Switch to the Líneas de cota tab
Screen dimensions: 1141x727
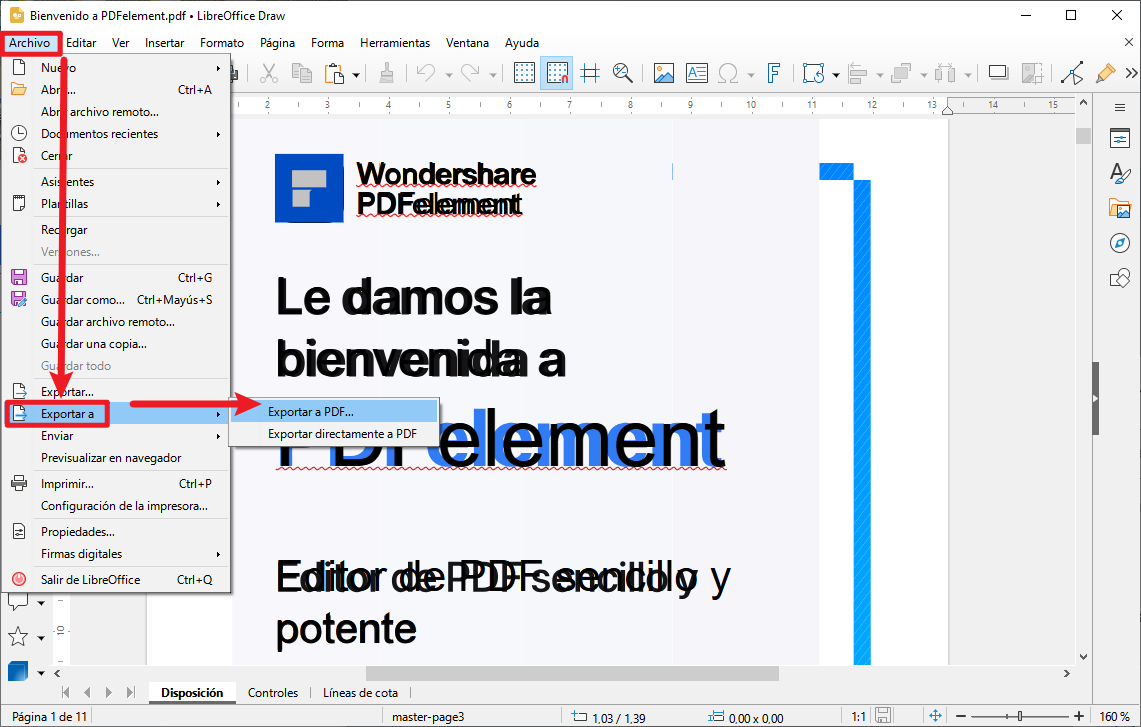(x=360, y=693)
